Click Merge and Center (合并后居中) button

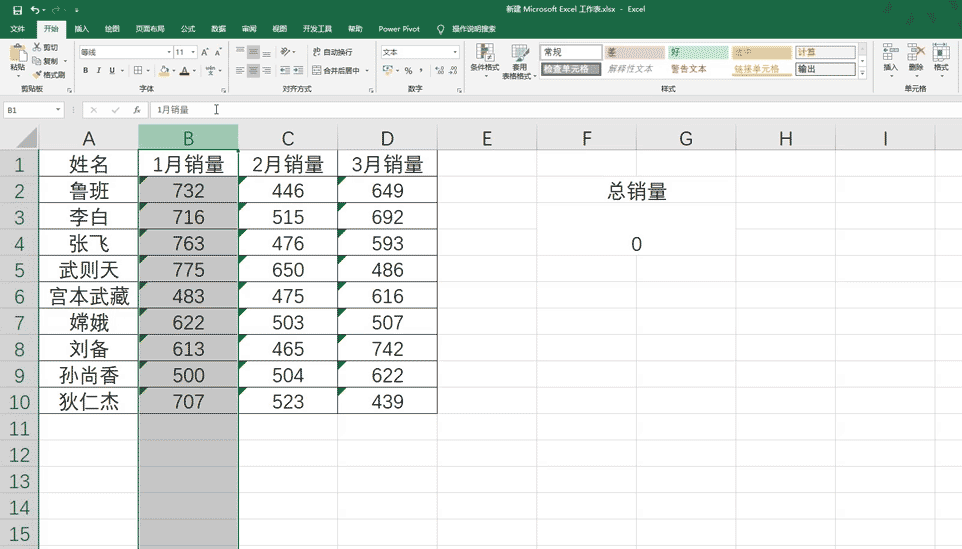(340, 71)
